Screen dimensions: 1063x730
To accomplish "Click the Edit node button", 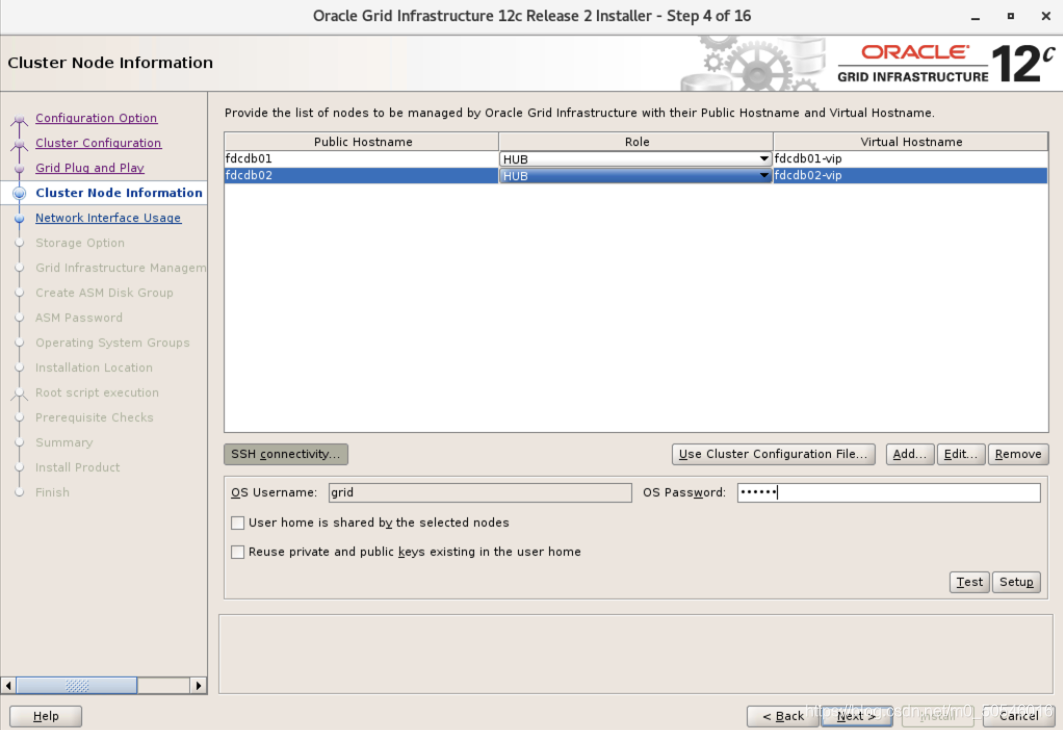I will click(x=961, y=454).
